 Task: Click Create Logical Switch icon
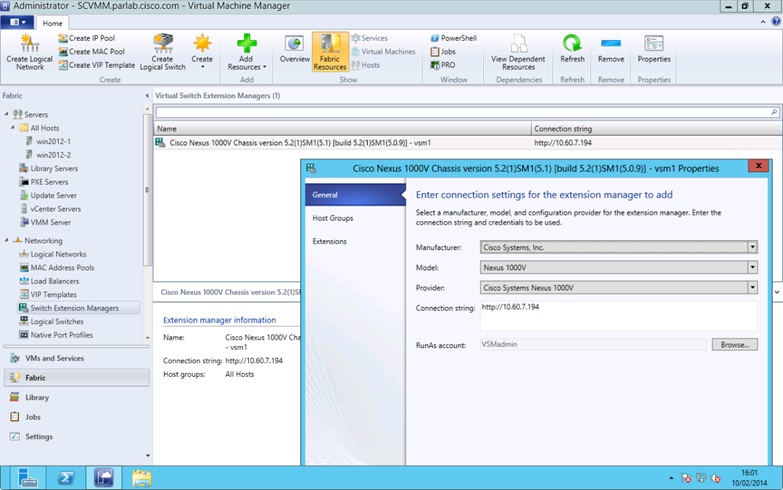[163, 52]
